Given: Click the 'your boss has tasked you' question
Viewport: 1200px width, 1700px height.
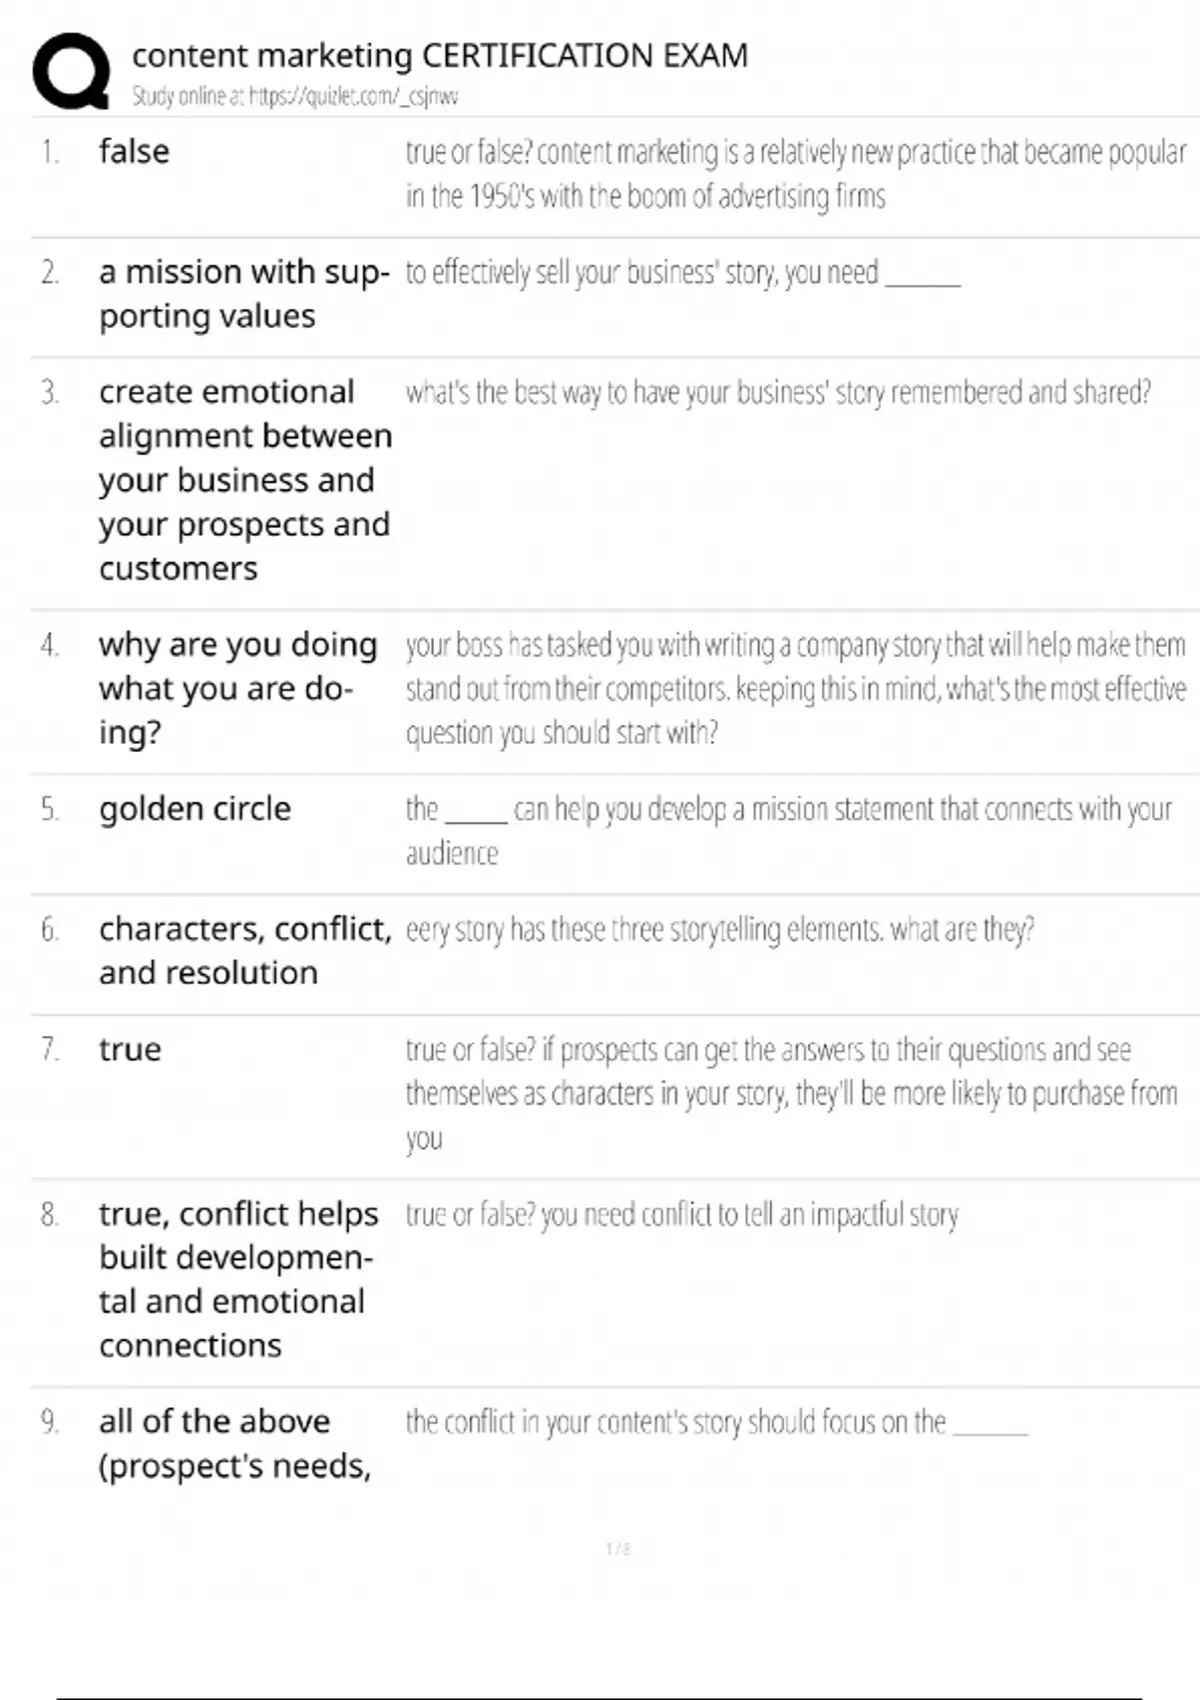Looking at the screenshot, I should tap(795, 688).
